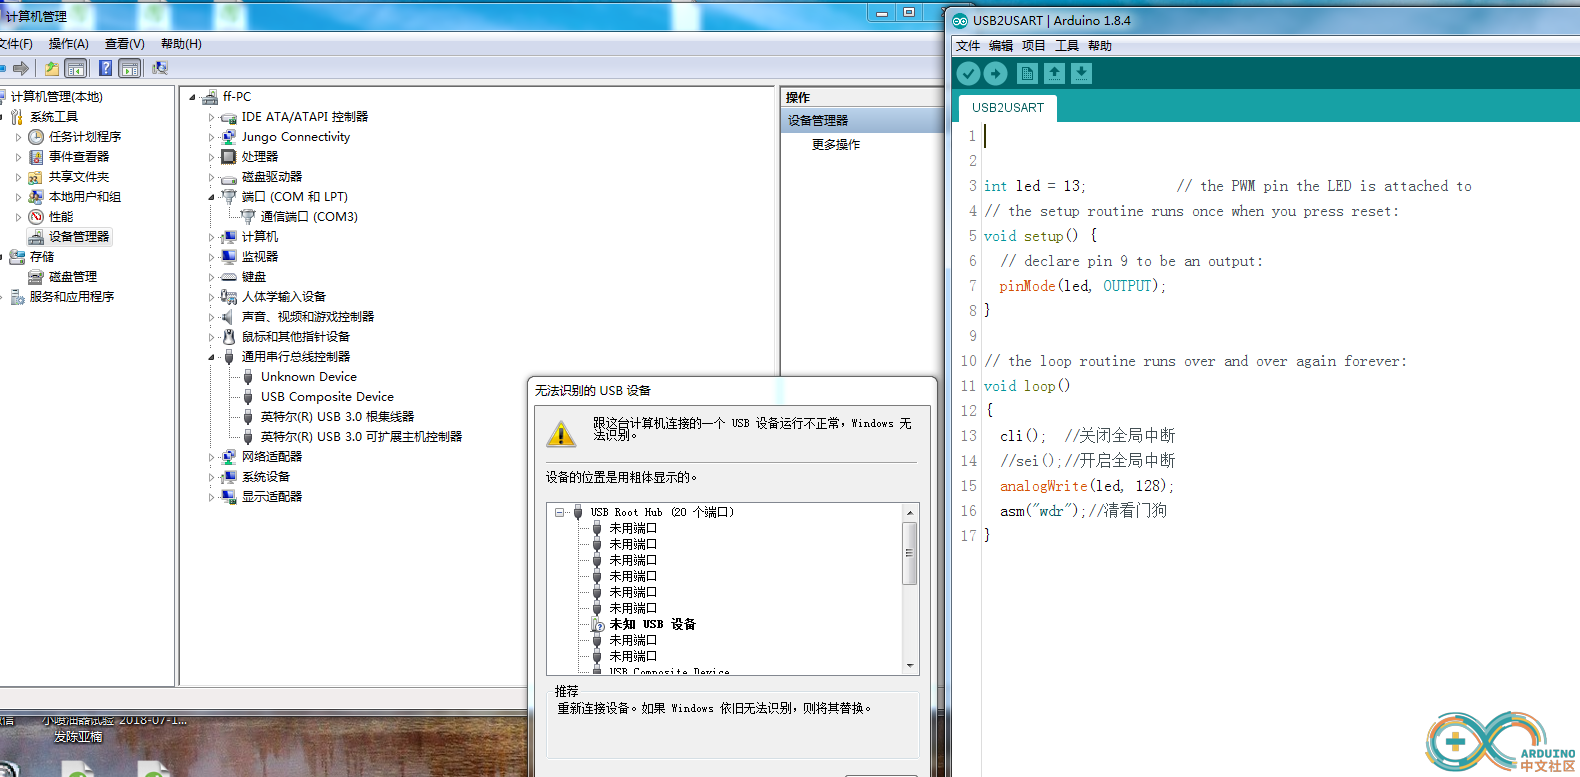Click the 设备管理器 icon in left tree
1580x777 pixels.
(x=36, y=237)
